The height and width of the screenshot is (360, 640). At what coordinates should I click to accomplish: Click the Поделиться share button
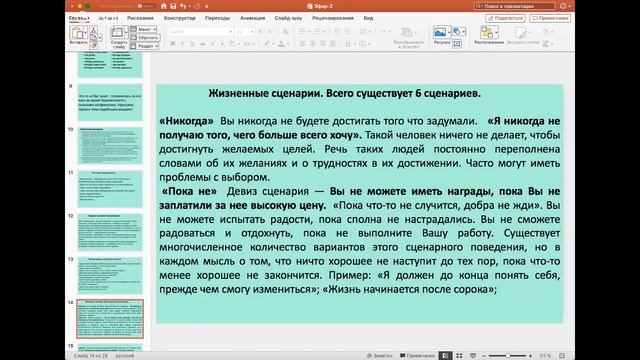point(505,18)
